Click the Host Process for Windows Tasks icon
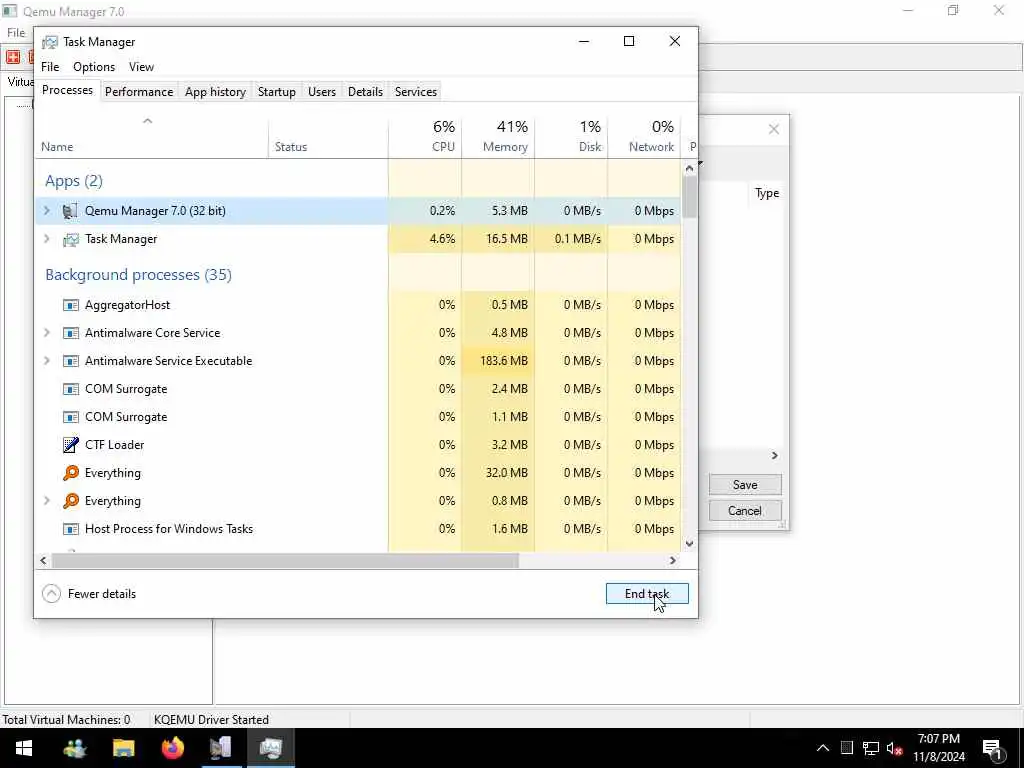1024x768 pixels. pos(71,529)
